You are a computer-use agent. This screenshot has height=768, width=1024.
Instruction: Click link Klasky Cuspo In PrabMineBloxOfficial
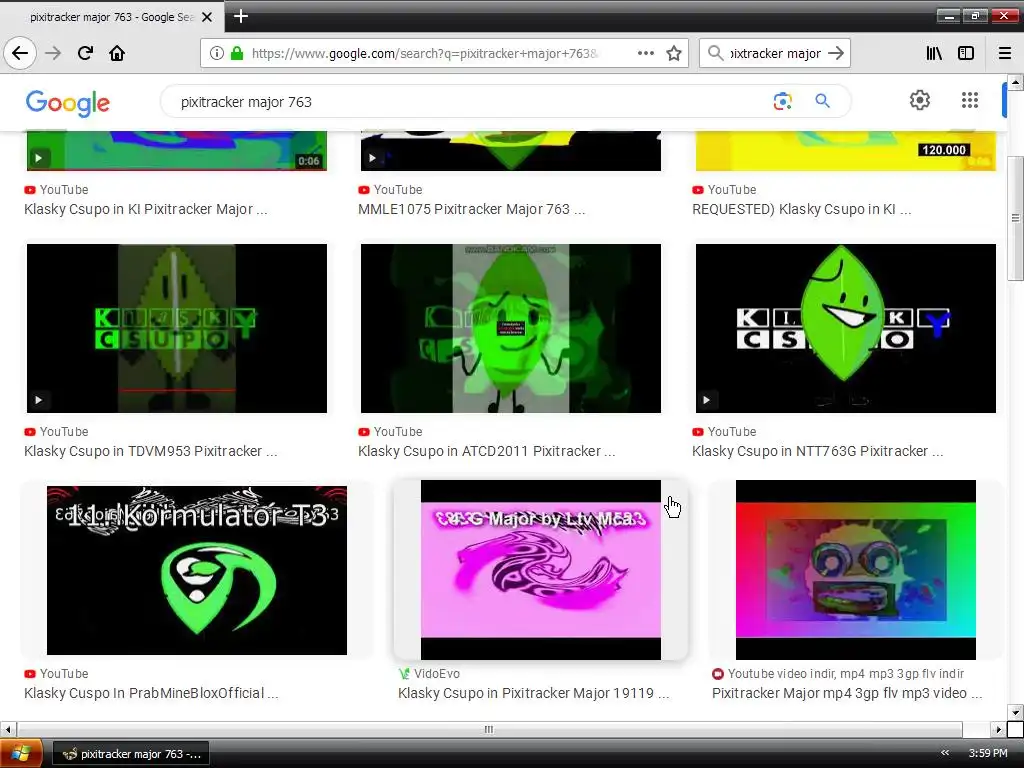point(152,693)
